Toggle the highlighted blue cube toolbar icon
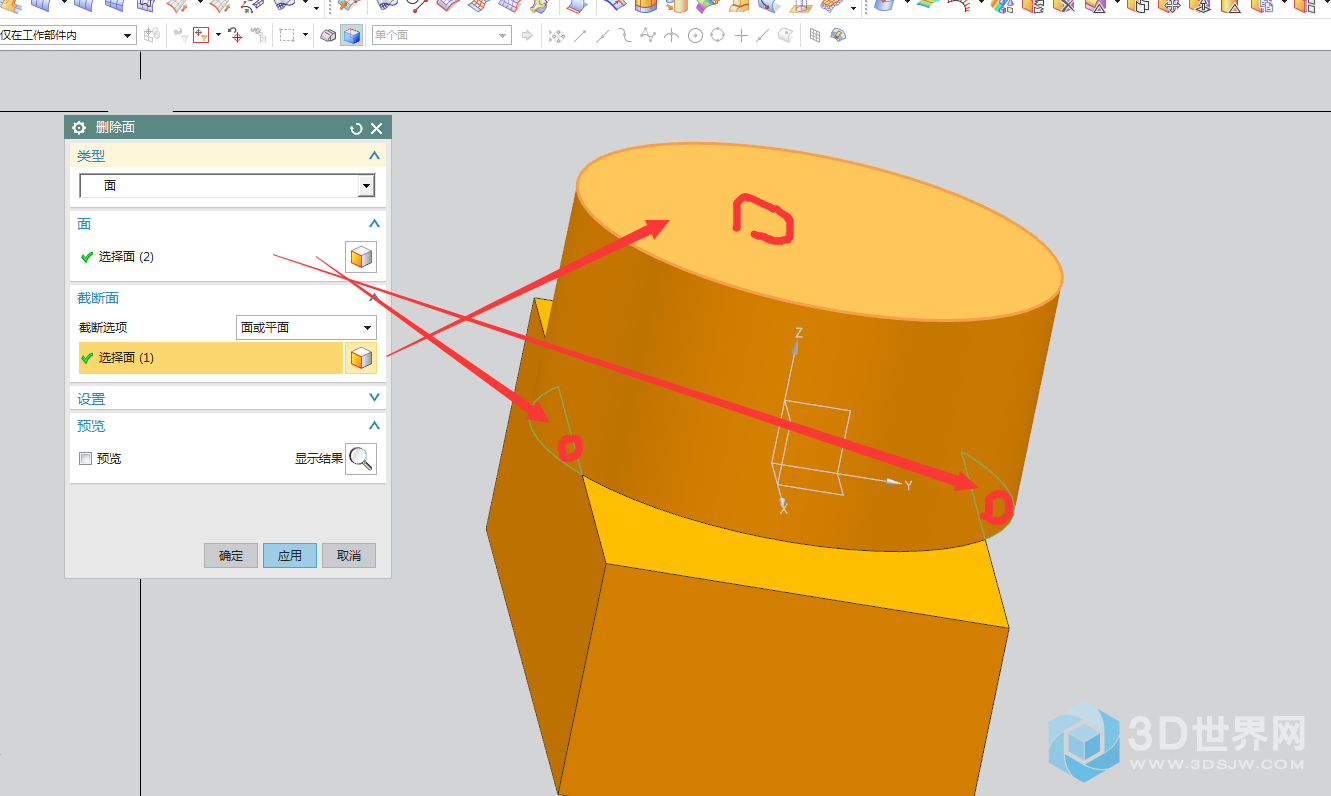The image size is (1331, 796). coord(351,35)
